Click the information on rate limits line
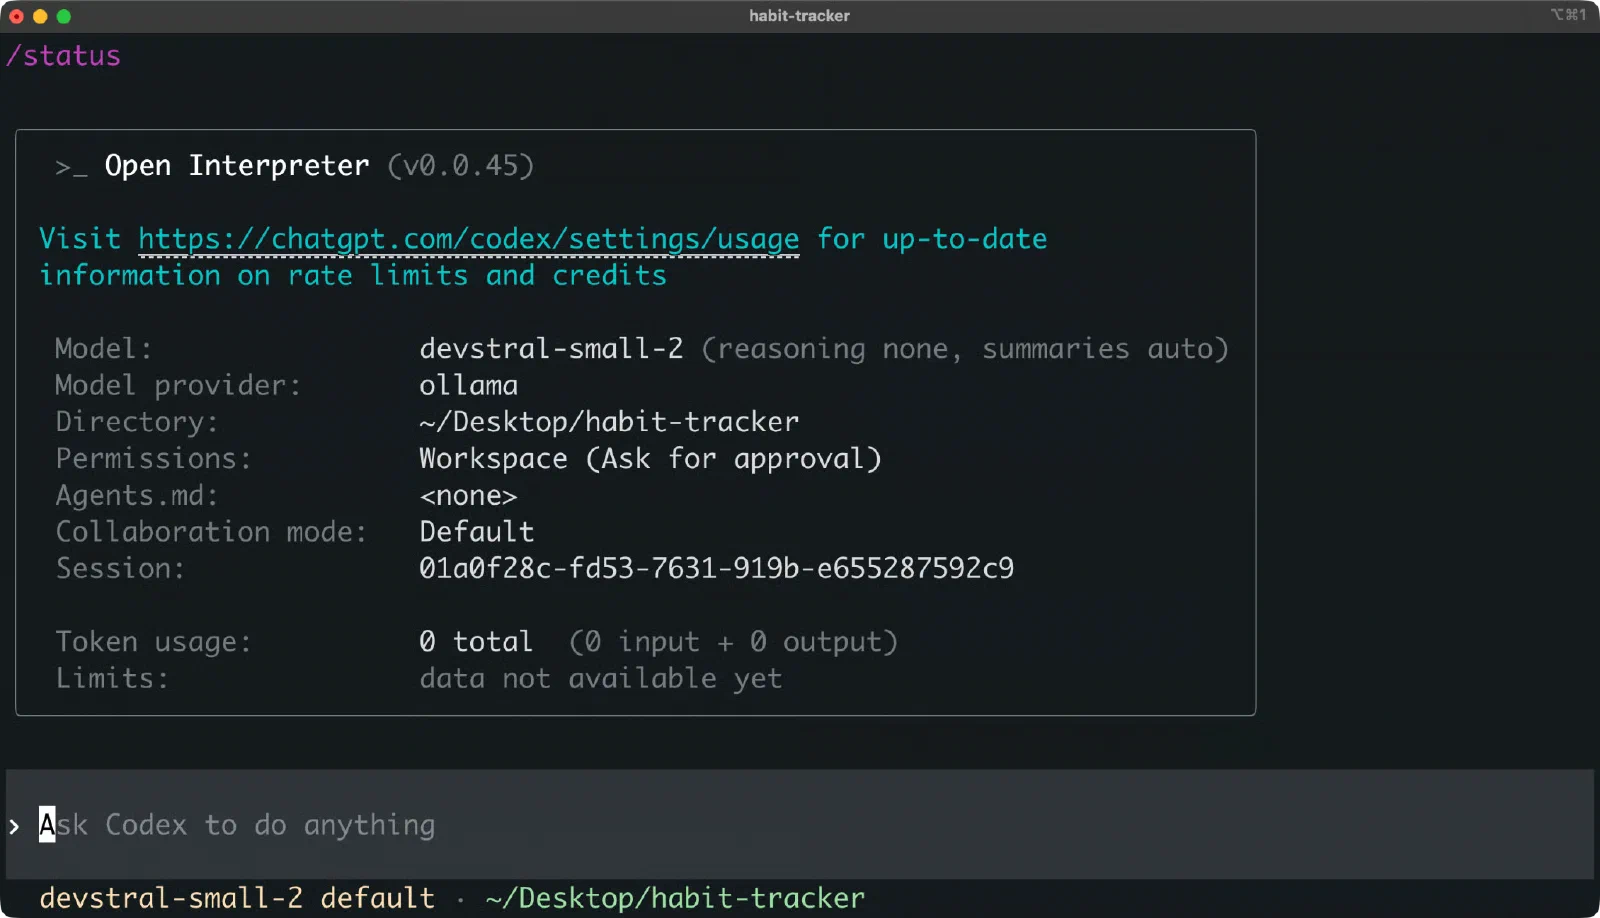This screenshot has width=1600, height=918. point(353,276)
